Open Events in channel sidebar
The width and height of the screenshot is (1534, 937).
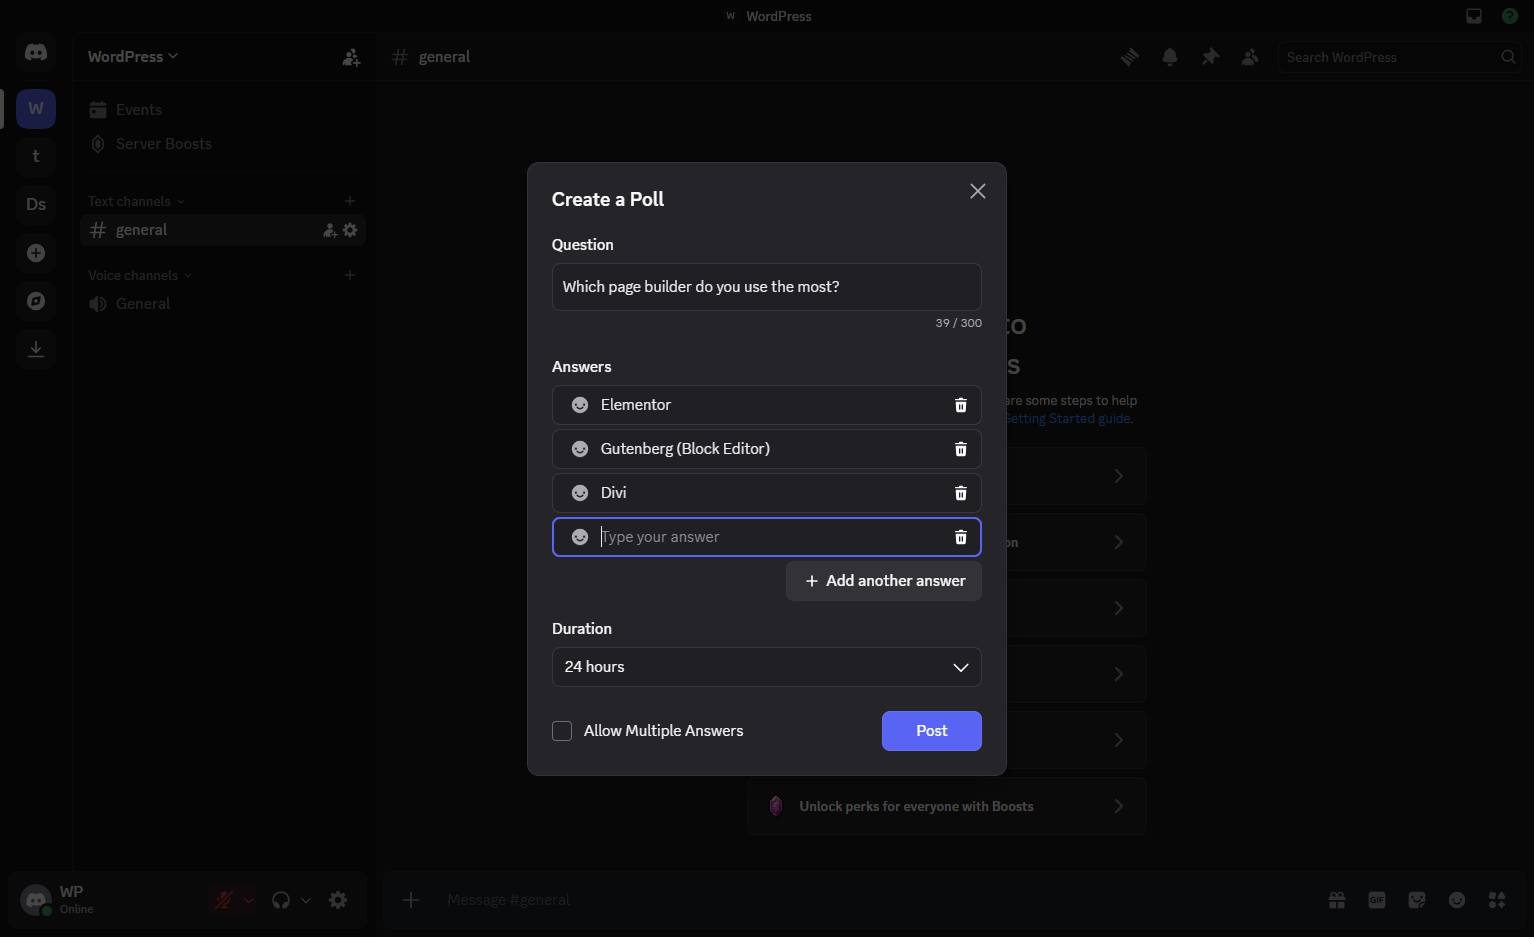(223, 110)
